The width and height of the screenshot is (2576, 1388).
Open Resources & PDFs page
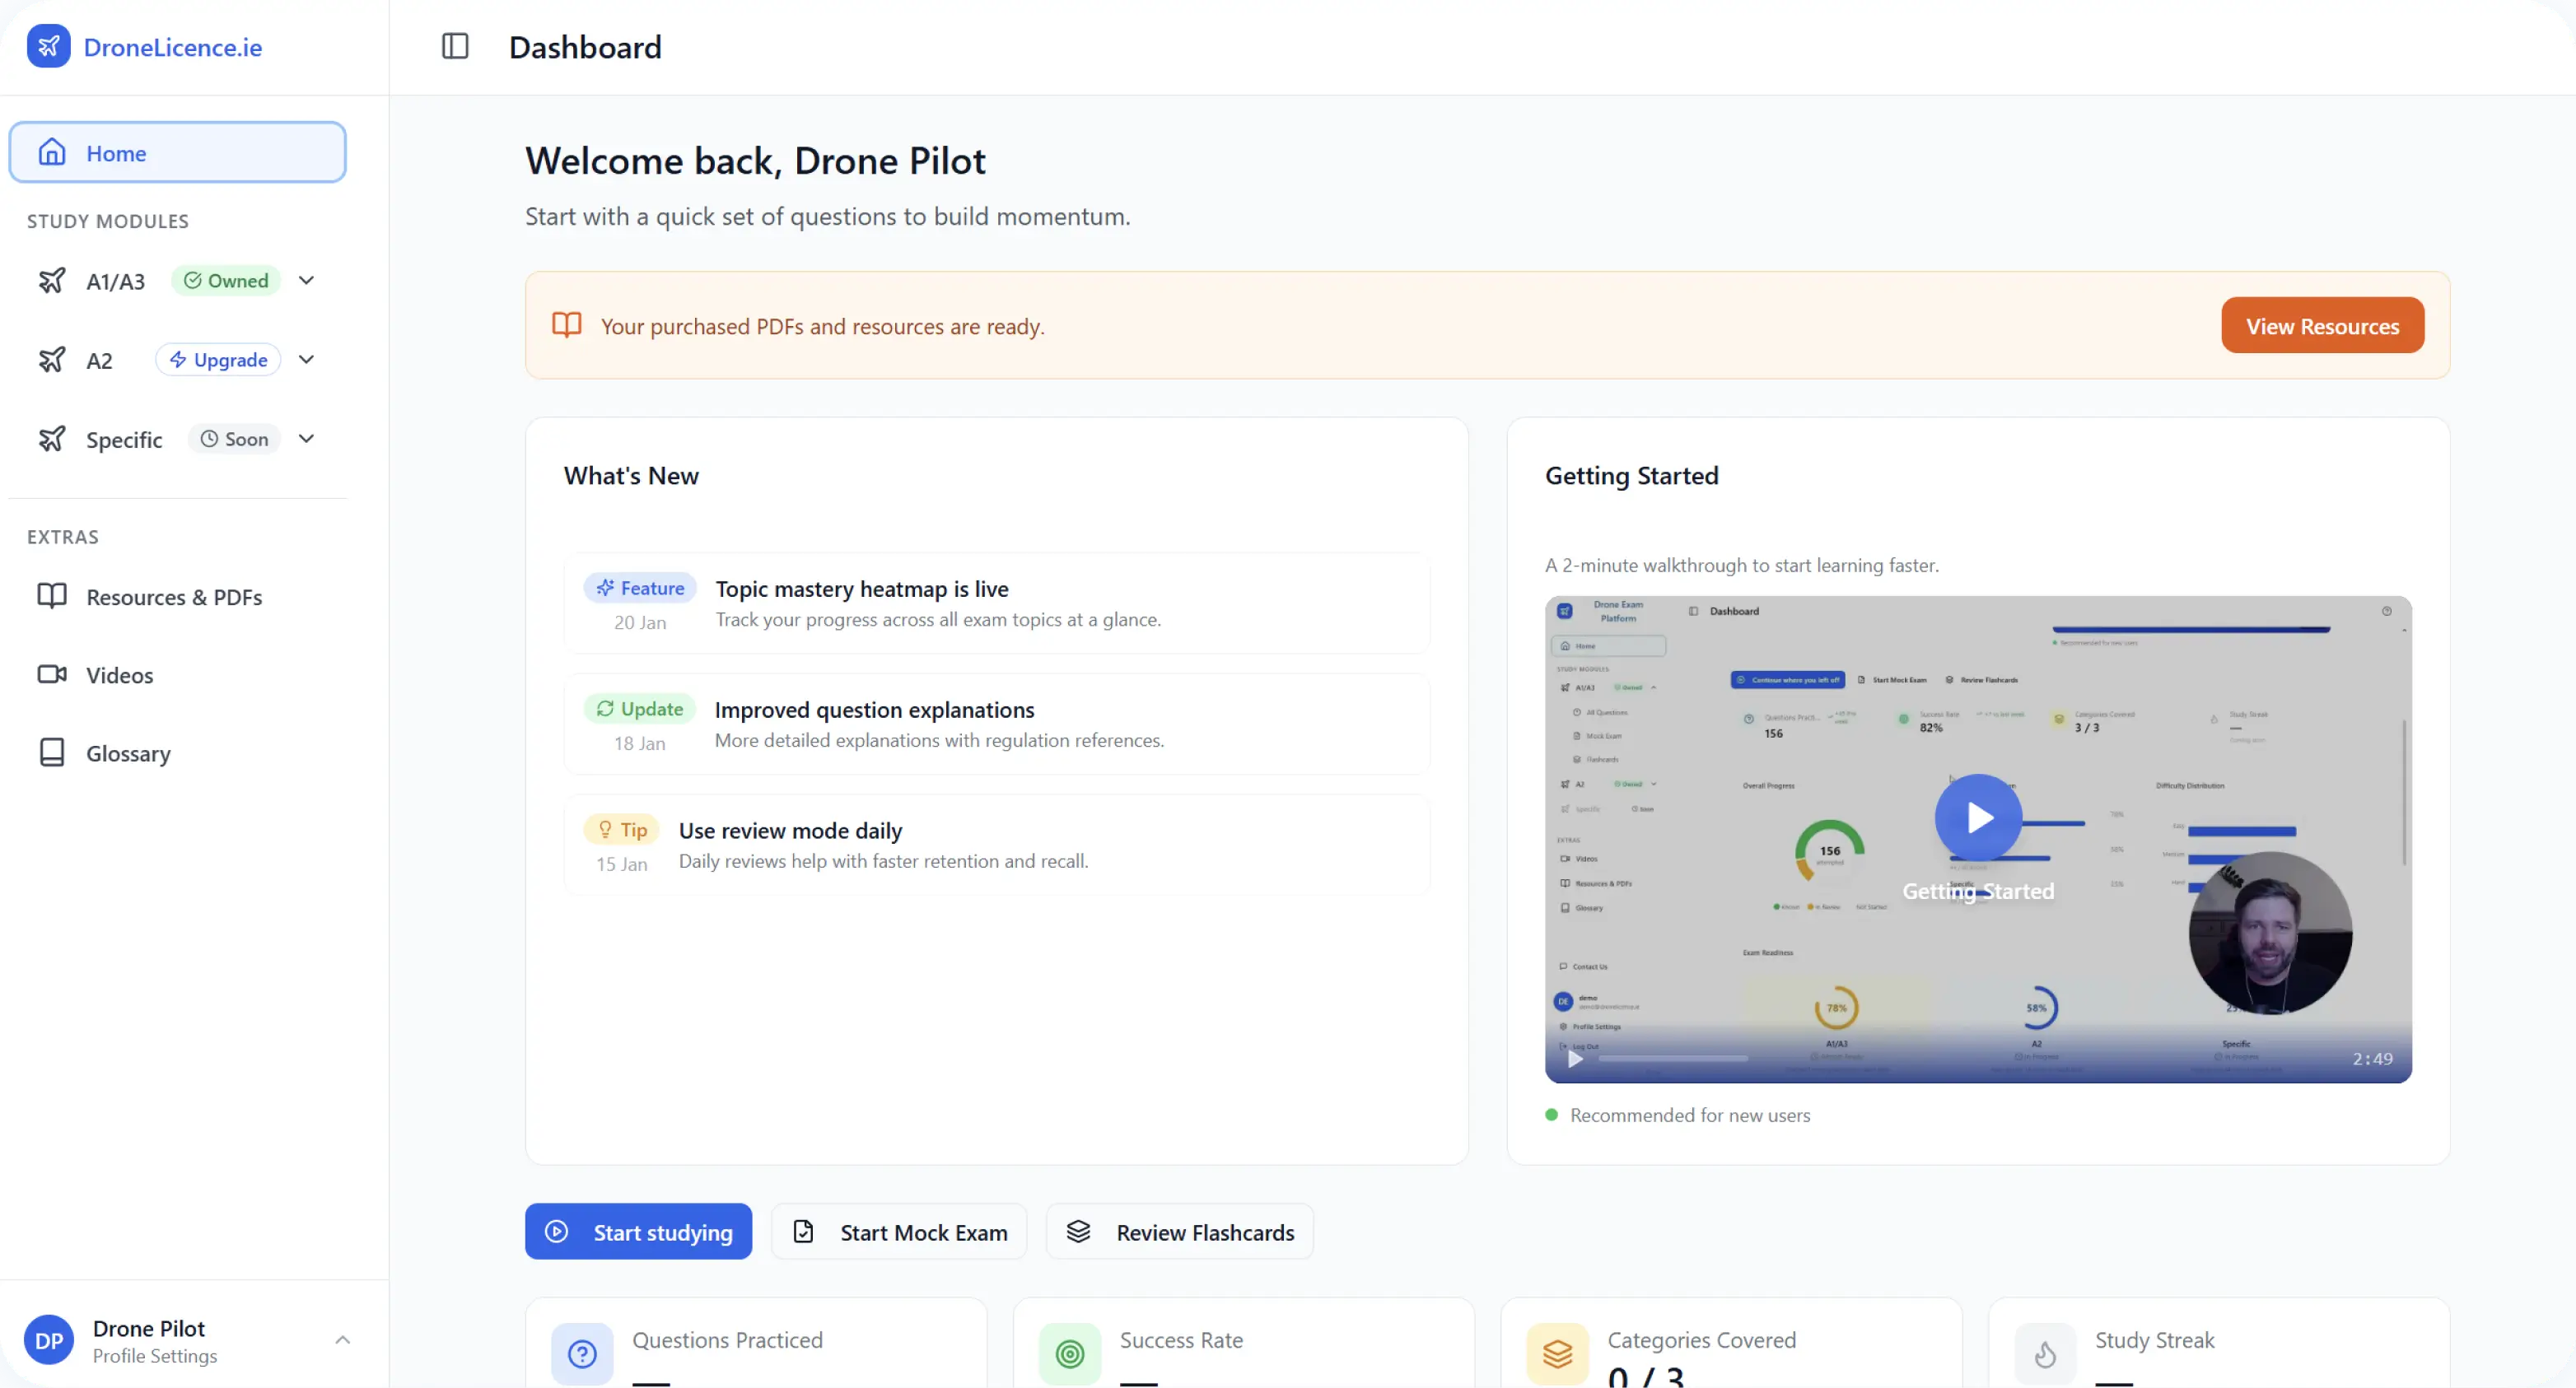pyautogui.click(x=174, y=597)
